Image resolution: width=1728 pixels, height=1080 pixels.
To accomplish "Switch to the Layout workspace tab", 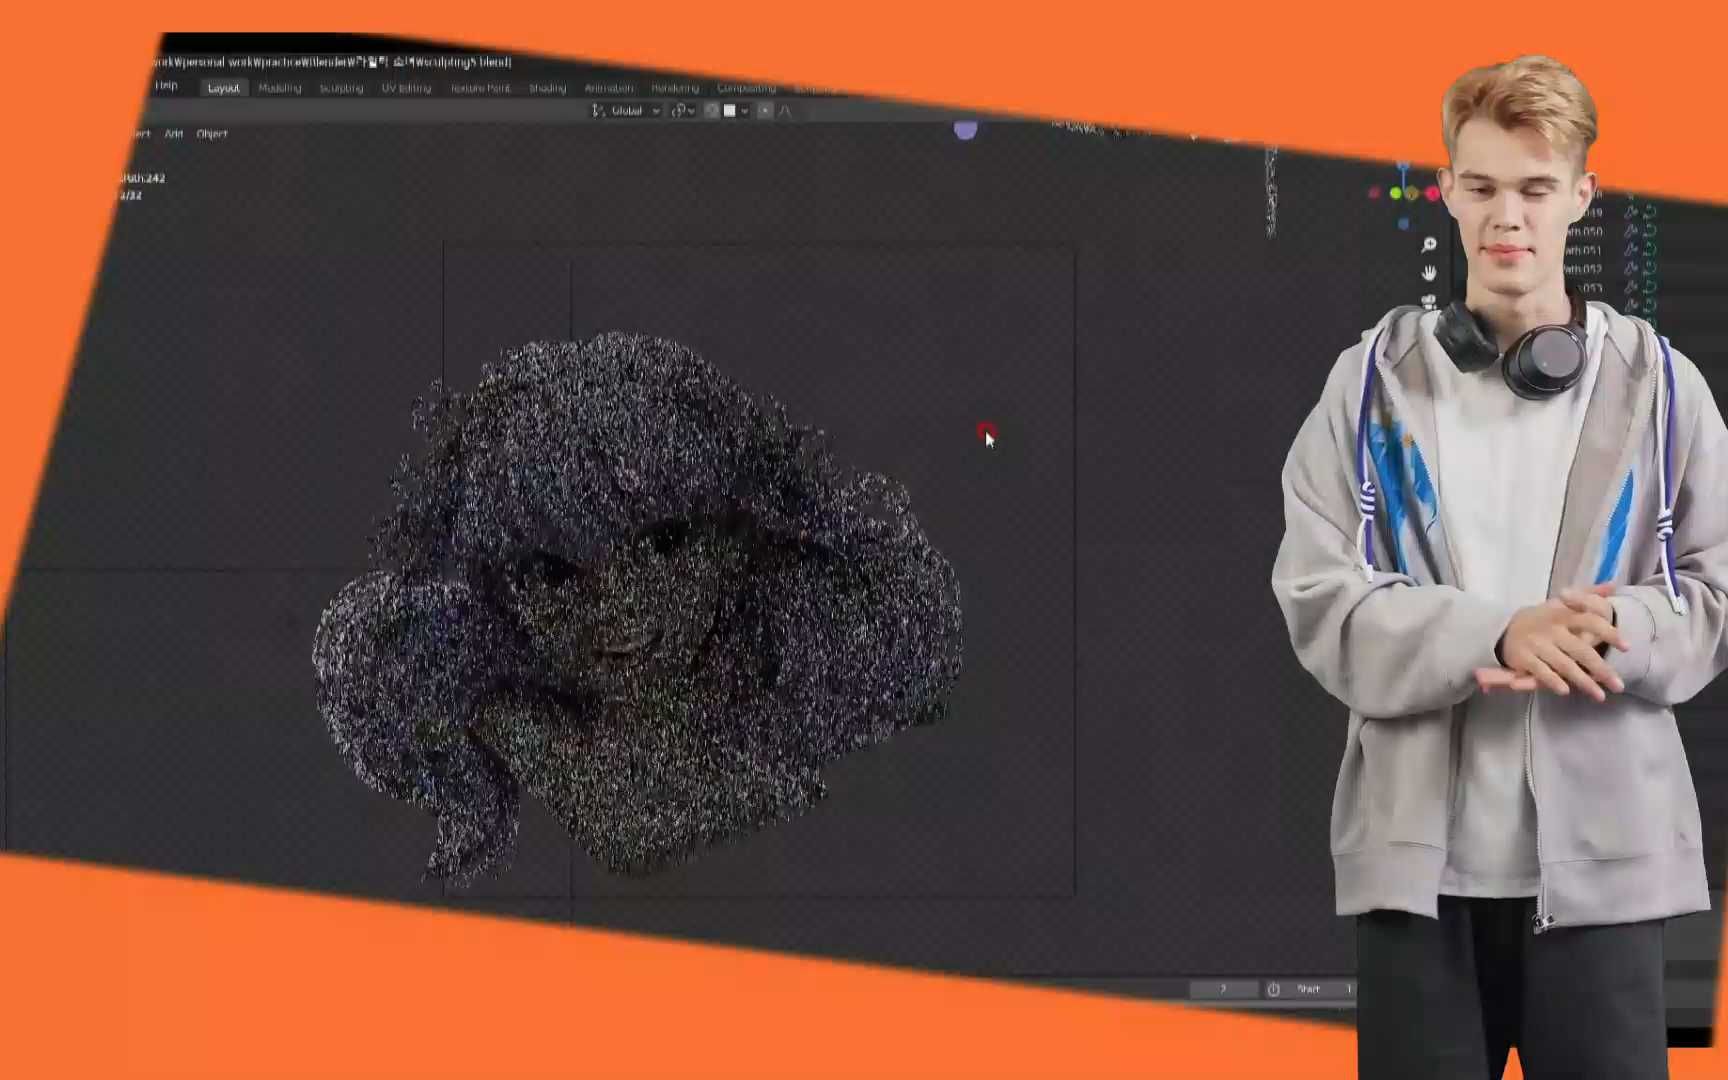I will 223,88.
